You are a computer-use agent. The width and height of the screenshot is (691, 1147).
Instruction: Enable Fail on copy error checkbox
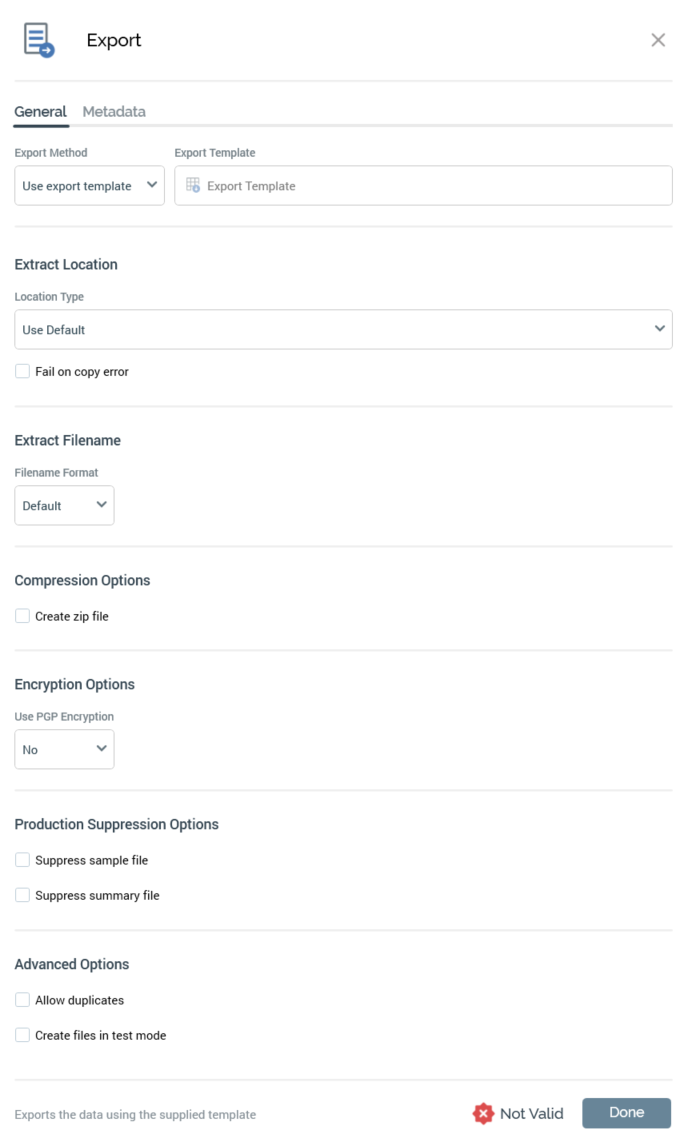(x=23, y=372)
